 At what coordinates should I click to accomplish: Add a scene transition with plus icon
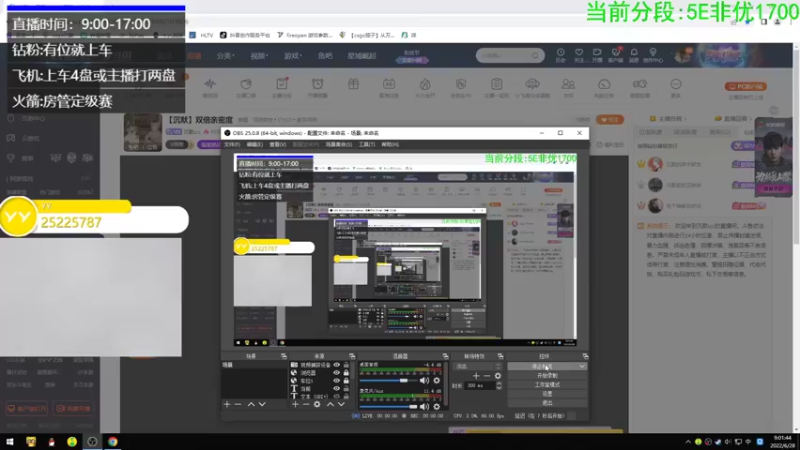[x=476, y=376]
